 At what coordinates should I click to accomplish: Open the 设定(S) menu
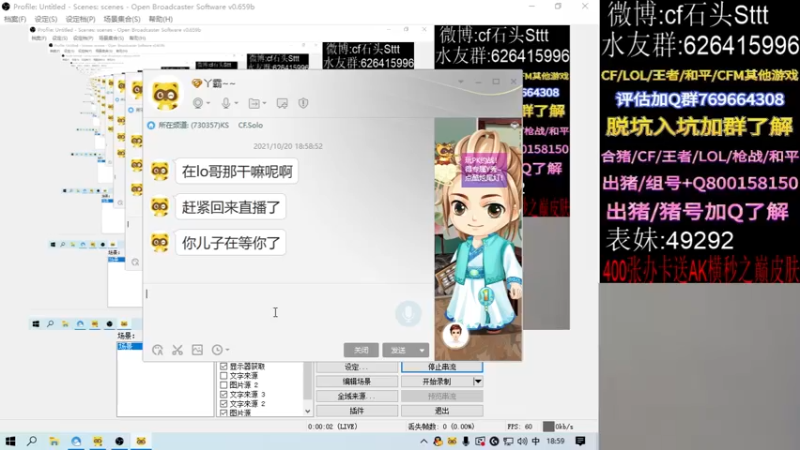[x=45, y=19]
